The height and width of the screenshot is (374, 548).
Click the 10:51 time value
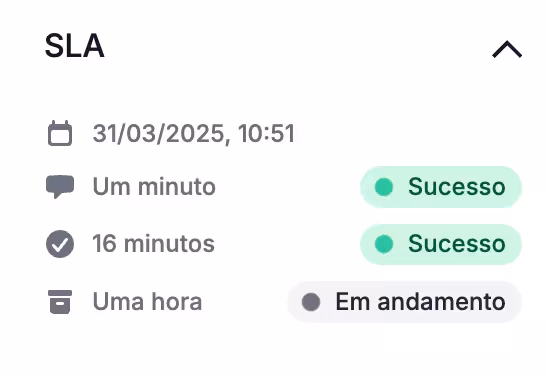coord(266,134)
